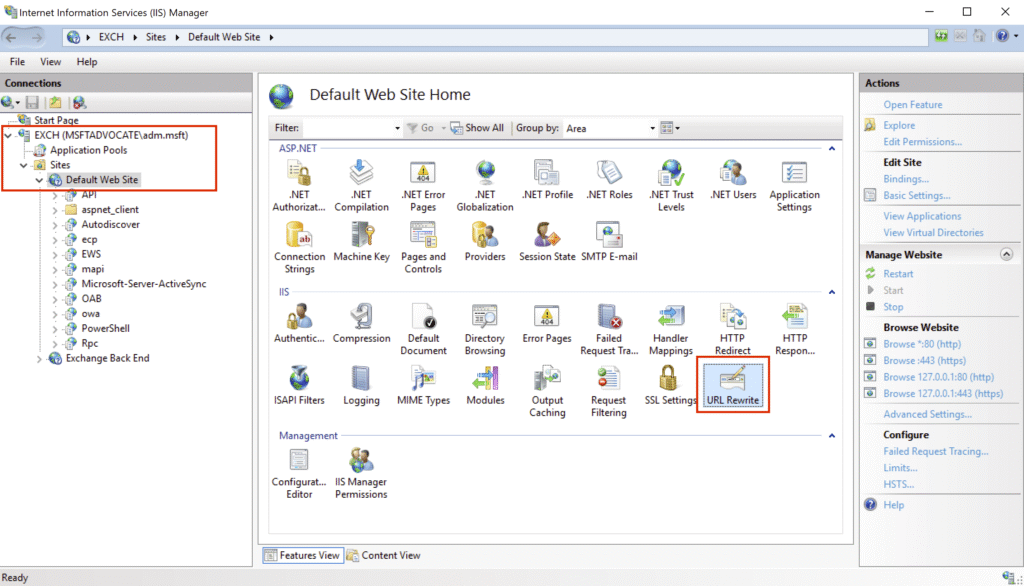This screenshot has height=586, width=1024.
Task: Collapse the Manage Website actions section
Action: click(x=1006, y=255)
